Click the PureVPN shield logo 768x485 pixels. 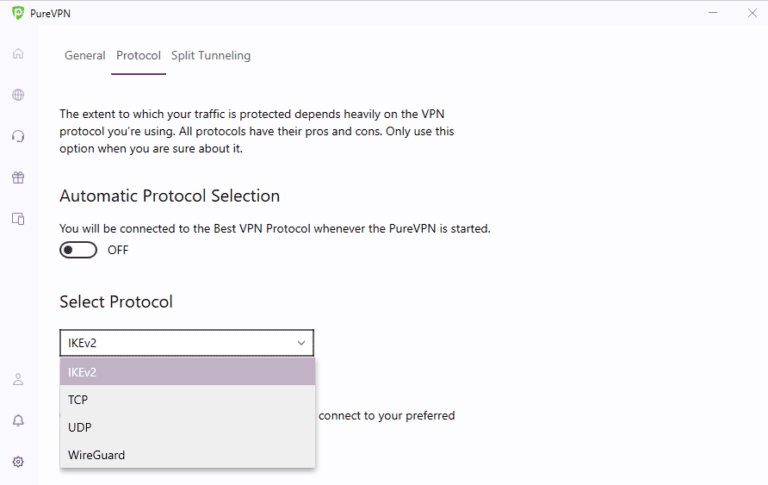[x=18, y=13]
